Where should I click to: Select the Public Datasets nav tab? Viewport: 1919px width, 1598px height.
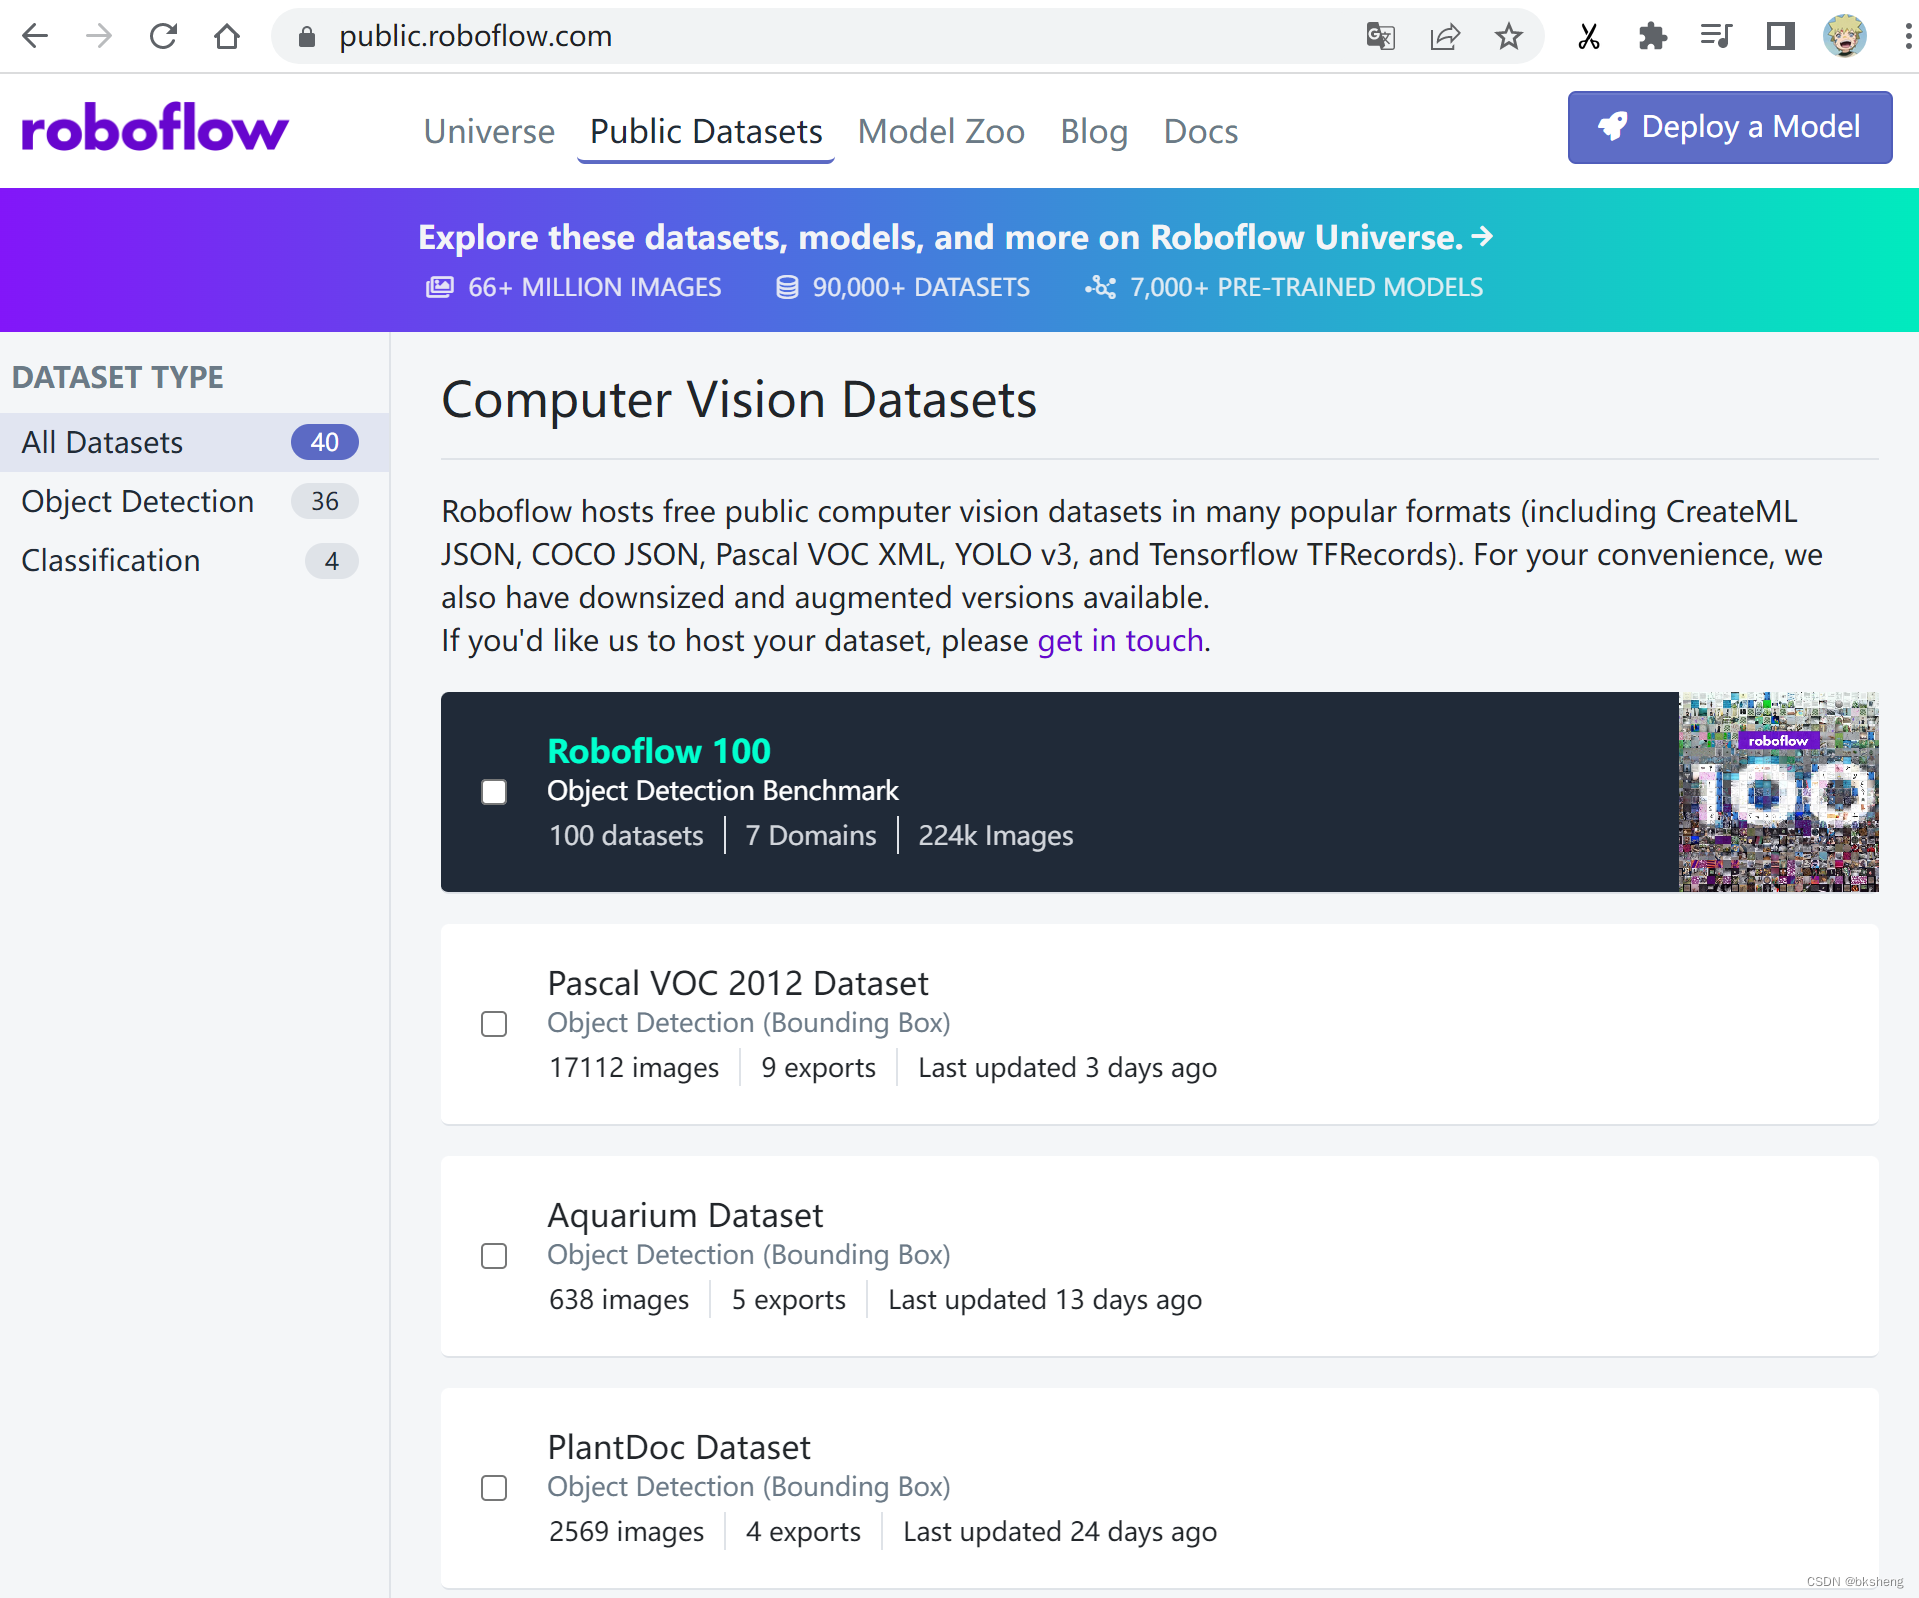[706, 131]
